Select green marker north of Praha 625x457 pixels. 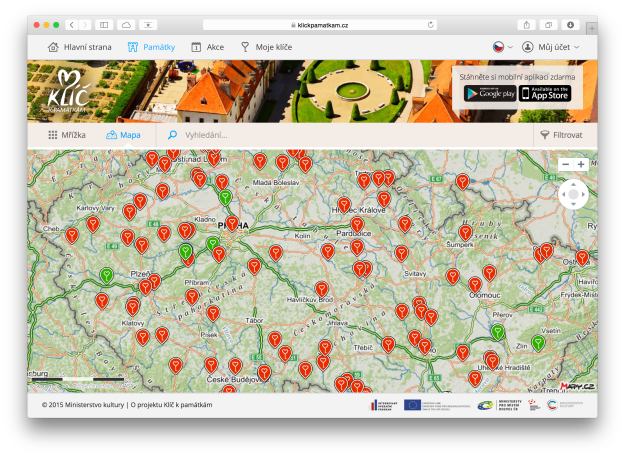click(225, 198)
